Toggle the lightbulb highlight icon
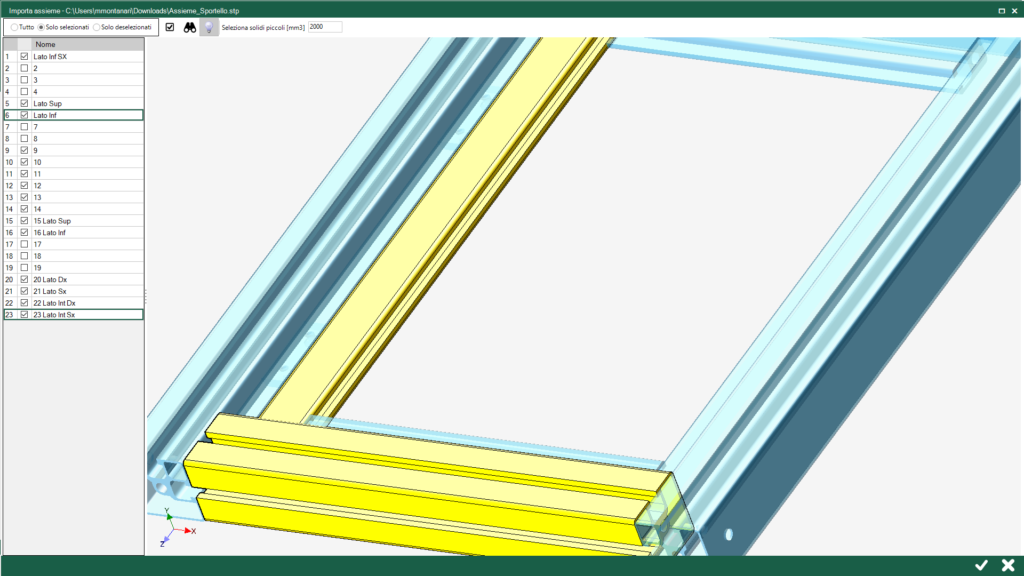1024x576 pixels. click(209, 27)
